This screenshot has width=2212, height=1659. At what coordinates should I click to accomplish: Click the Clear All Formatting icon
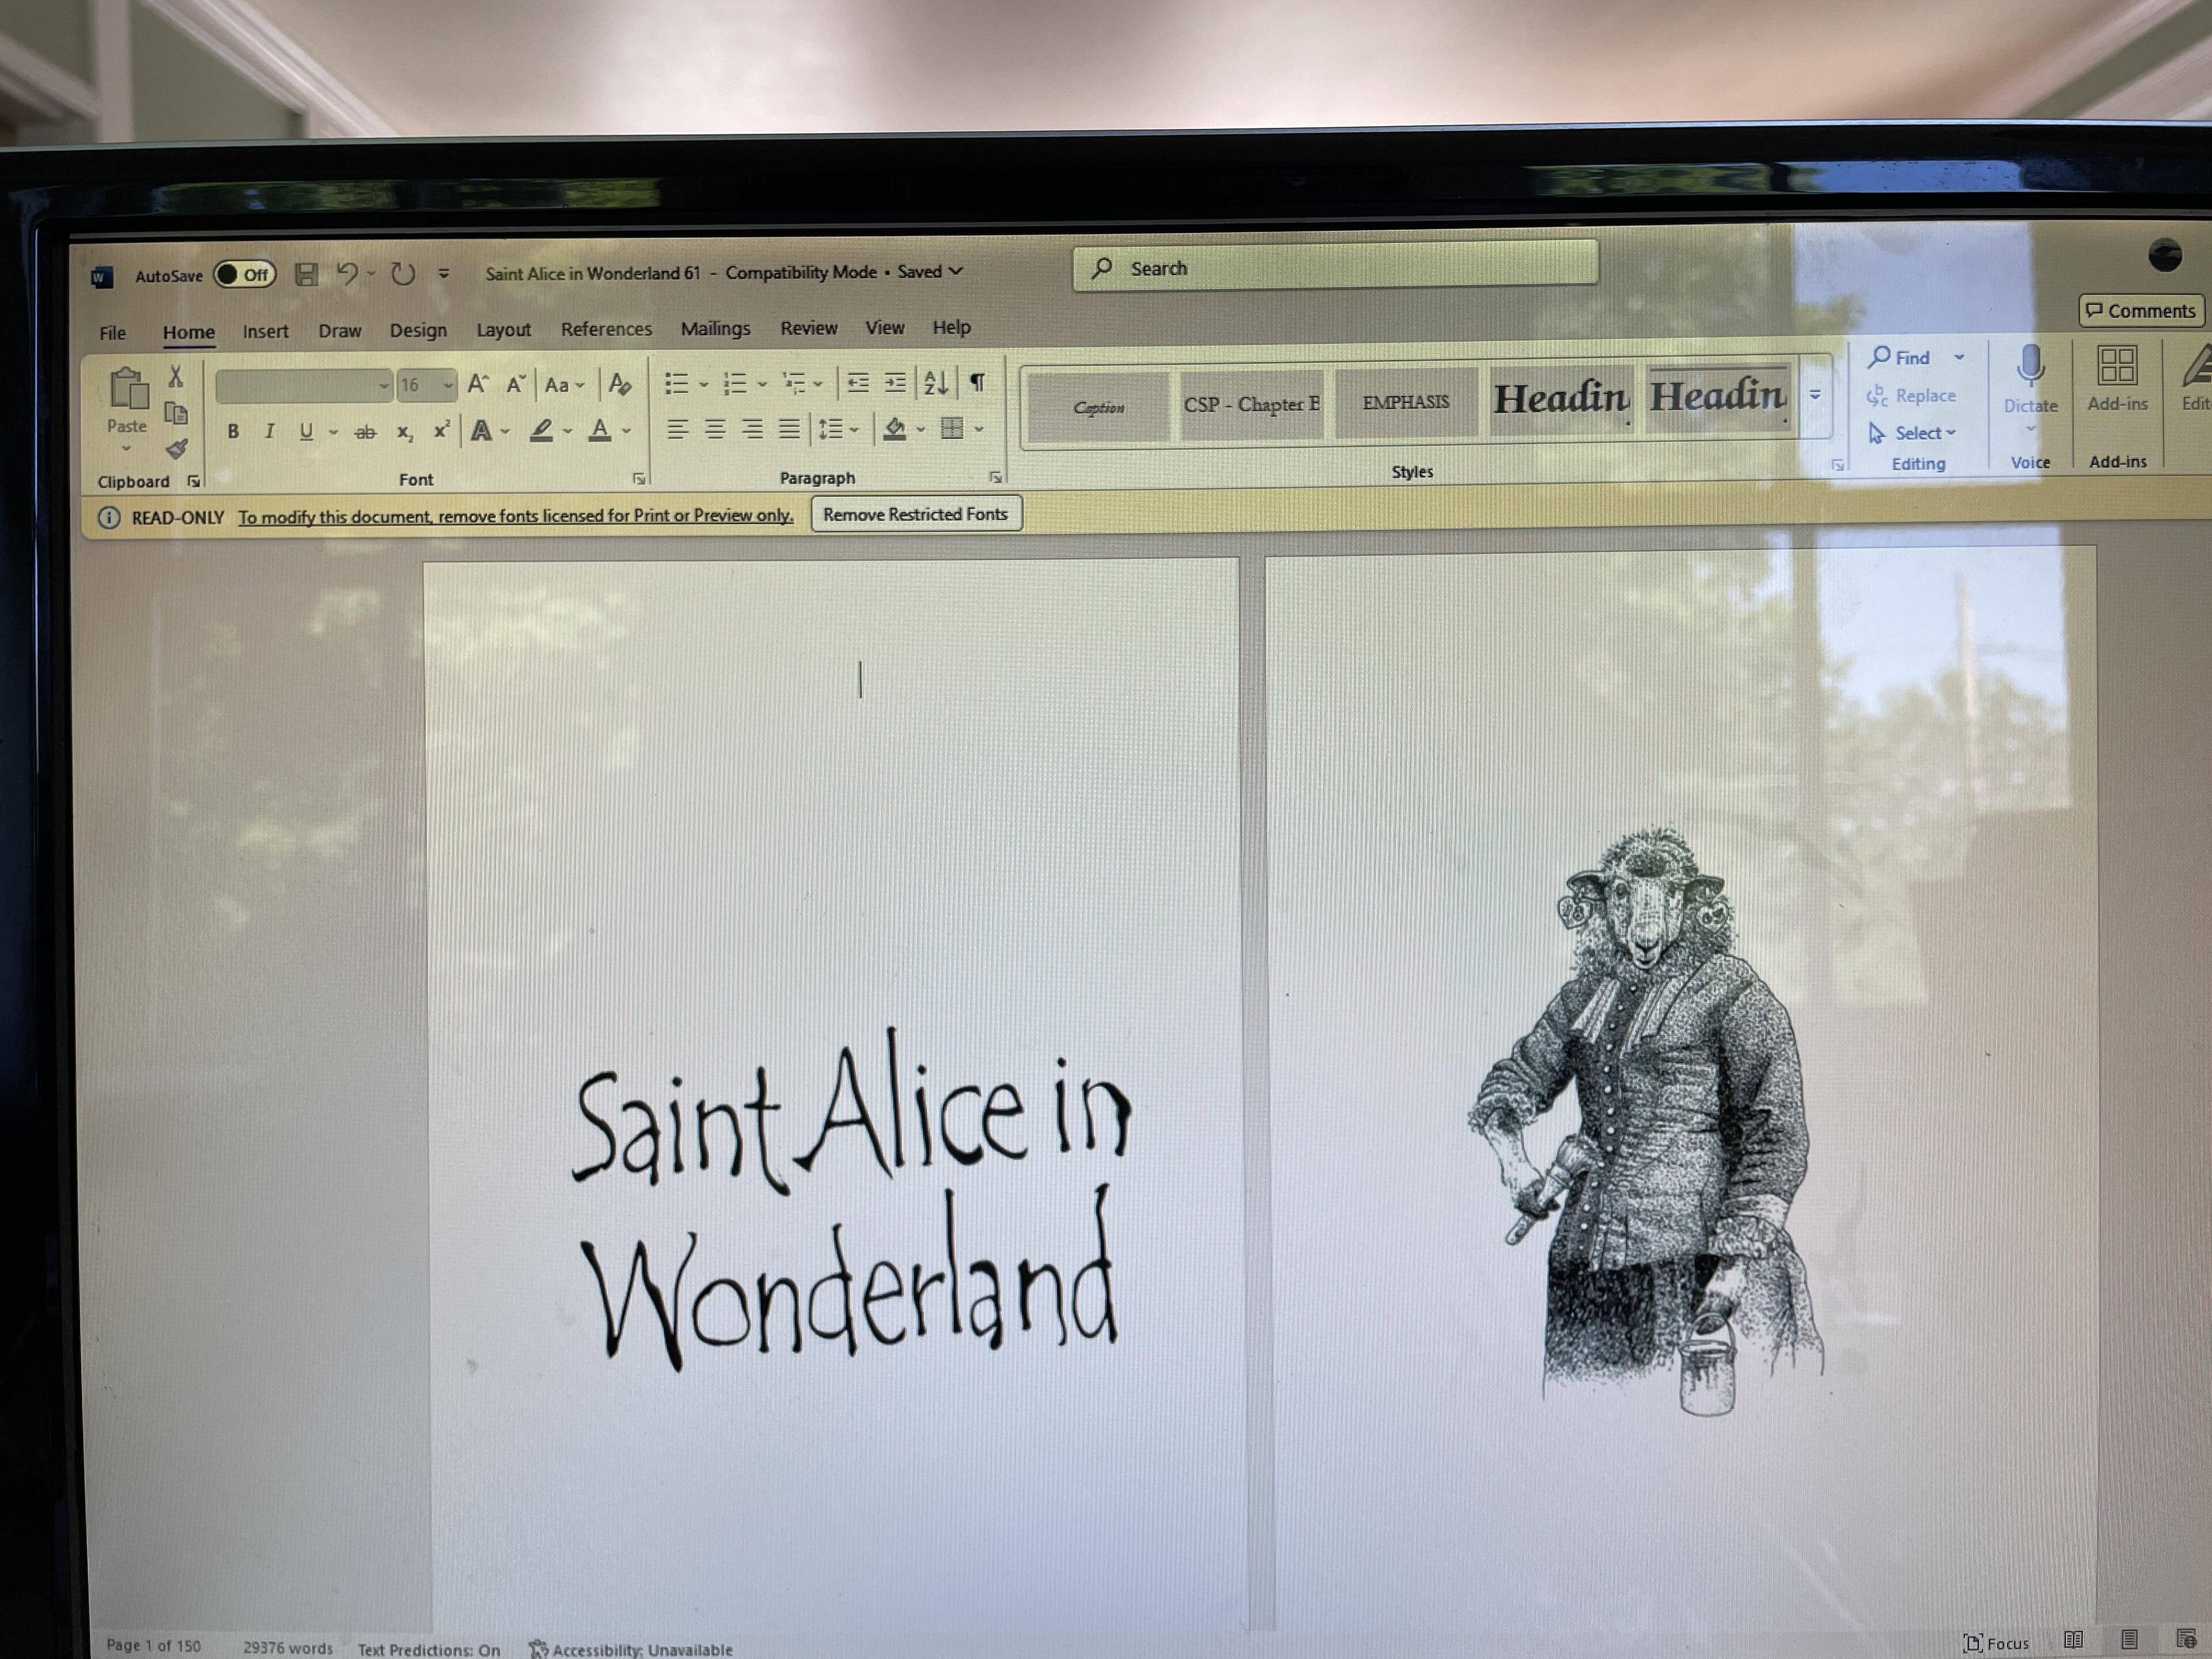click(620, 384)
